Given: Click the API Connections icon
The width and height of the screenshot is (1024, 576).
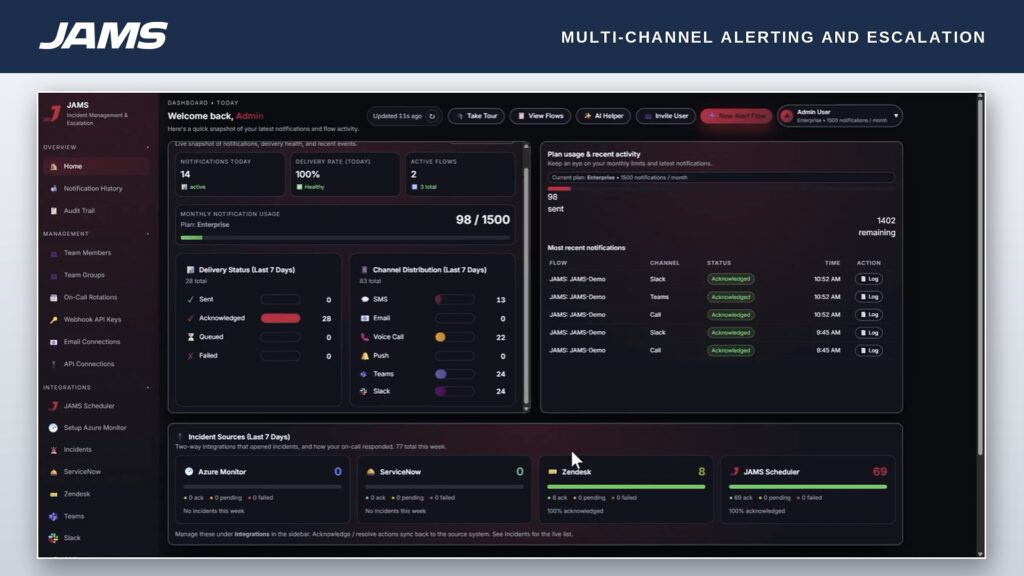Looking at the screenshot, I should coord(54,364).
